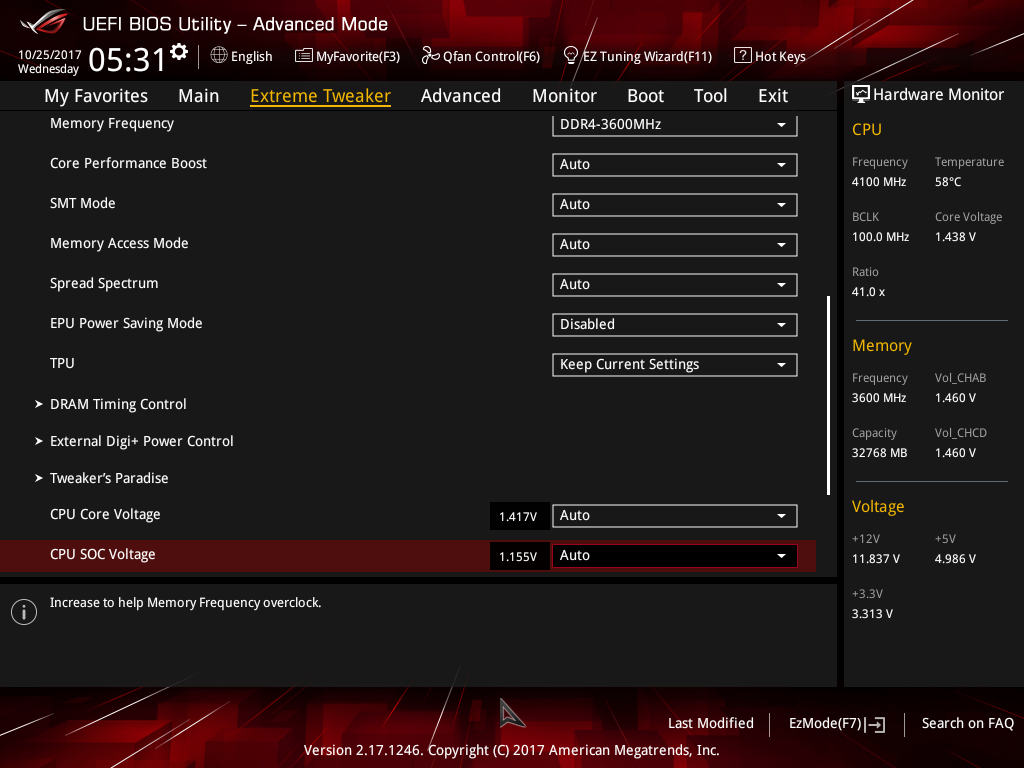The height and width of the screenshot is (768, 1024).
Task: Go to the Advanced tab
Action: pos(461,96)
